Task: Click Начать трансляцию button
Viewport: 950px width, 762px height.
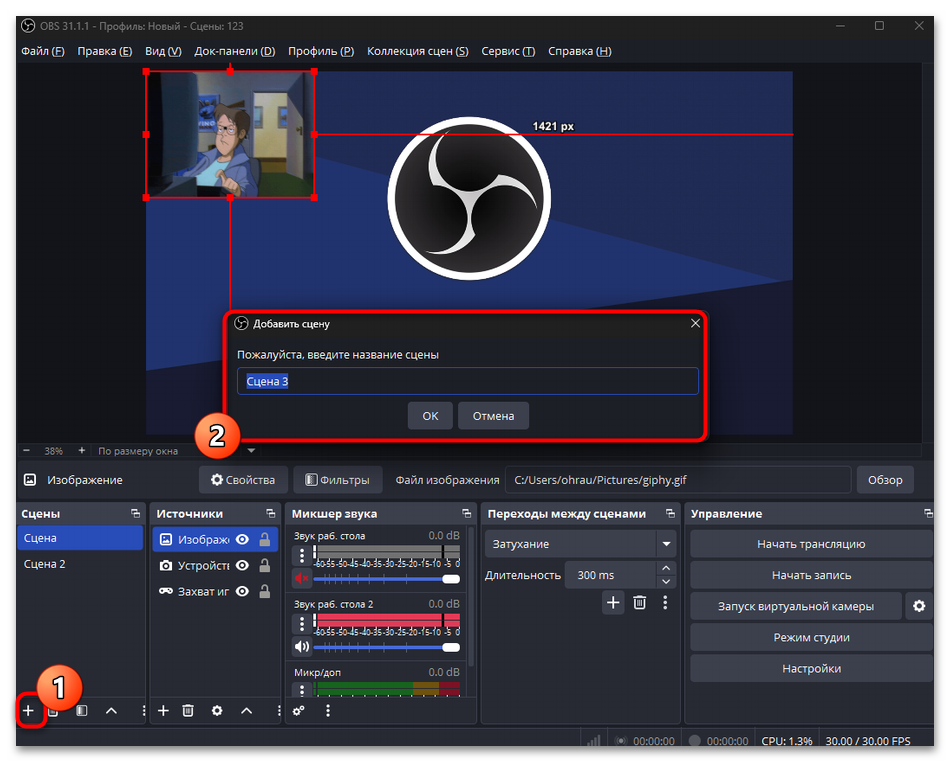Action: 811,544
